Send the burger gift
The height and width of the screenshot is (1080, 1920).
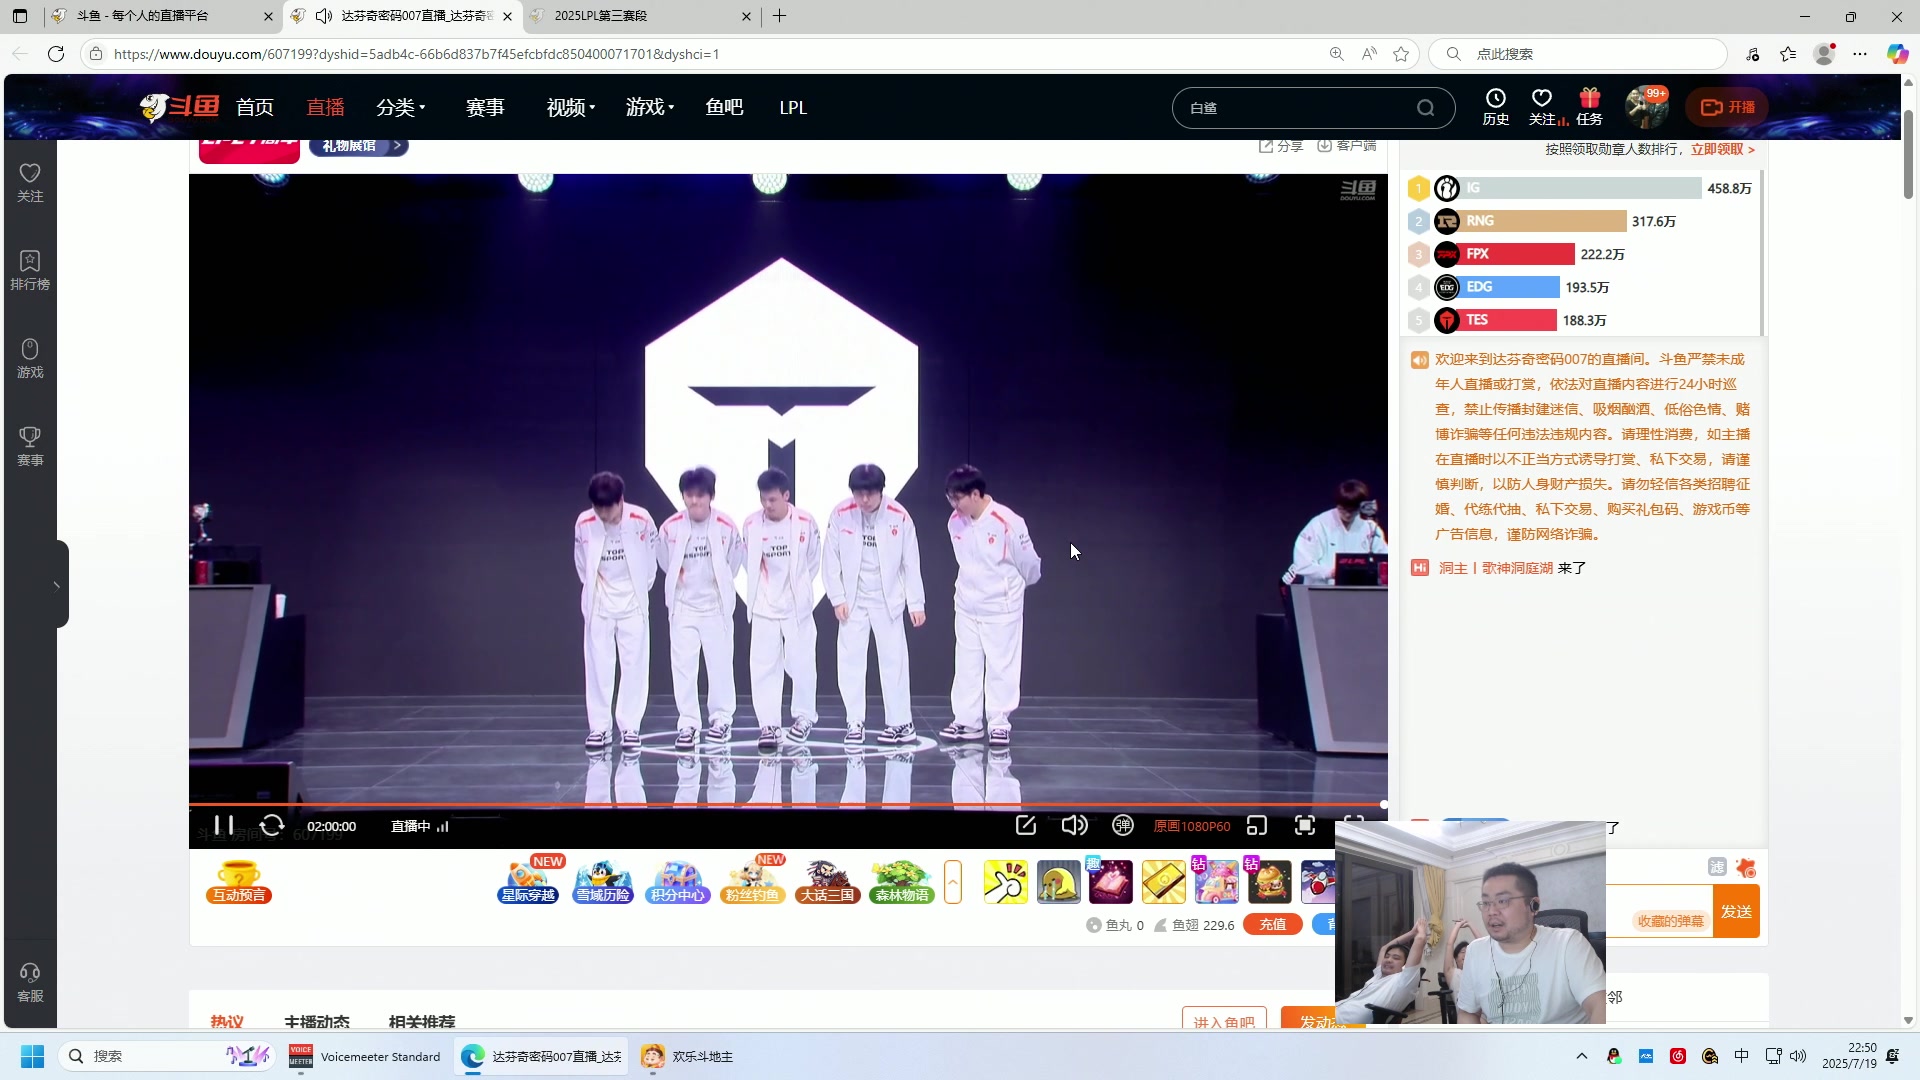click(1270, 882)
